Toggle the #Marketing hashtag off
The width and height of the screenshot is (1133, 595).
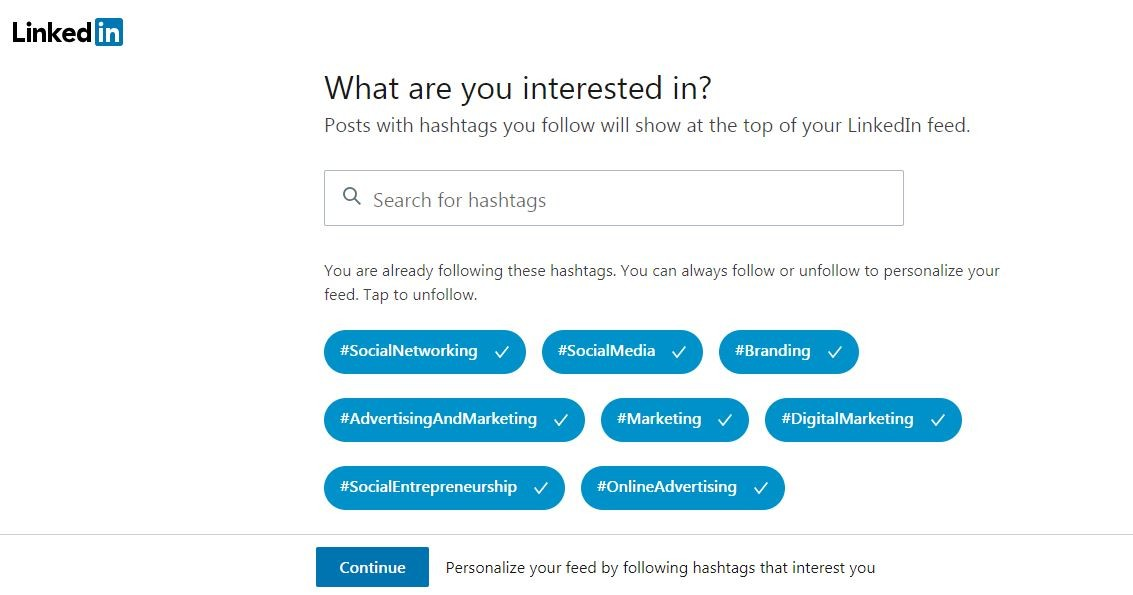(674, 420)
